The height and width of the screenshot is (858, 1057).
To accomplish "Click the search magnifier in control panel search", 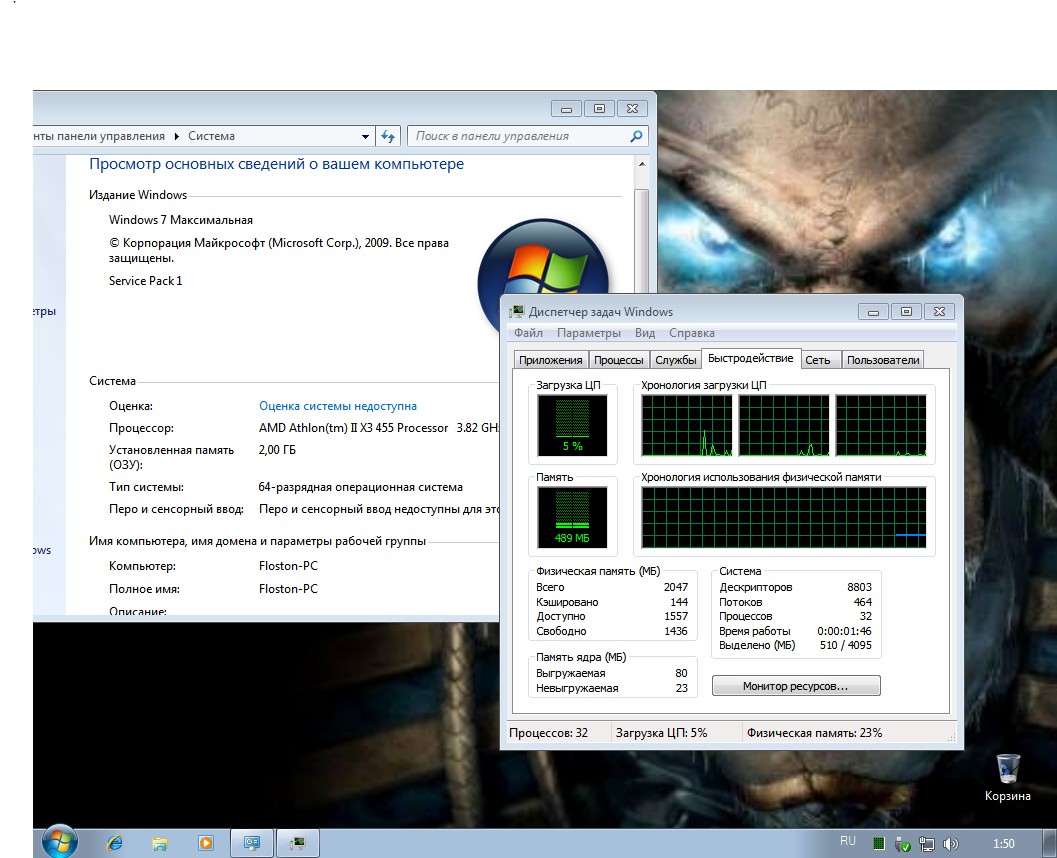I will click(x=636, y=136).
